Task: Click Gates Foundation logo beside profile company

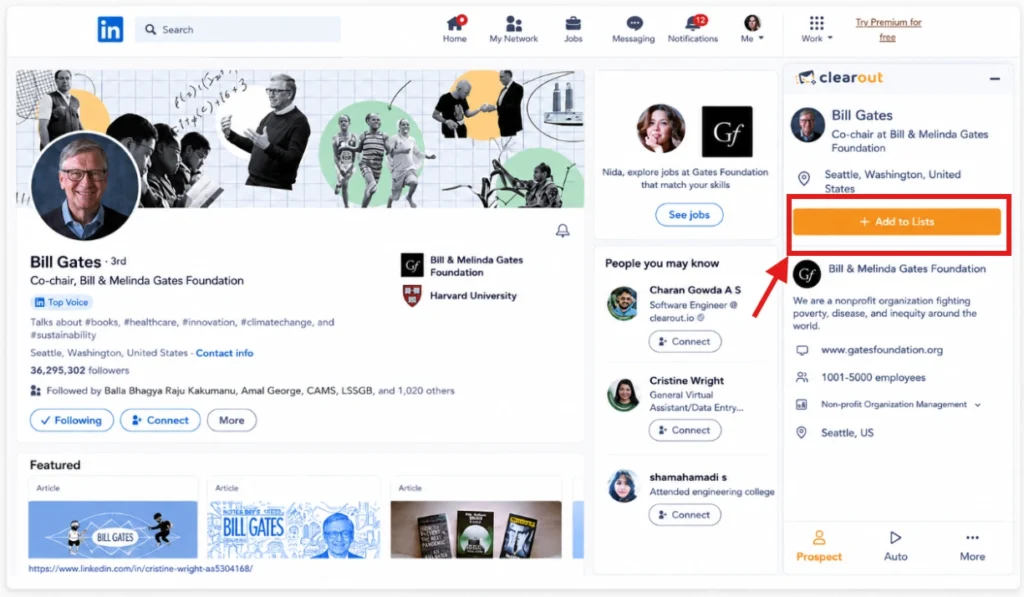Action: (x=411, y=265)
